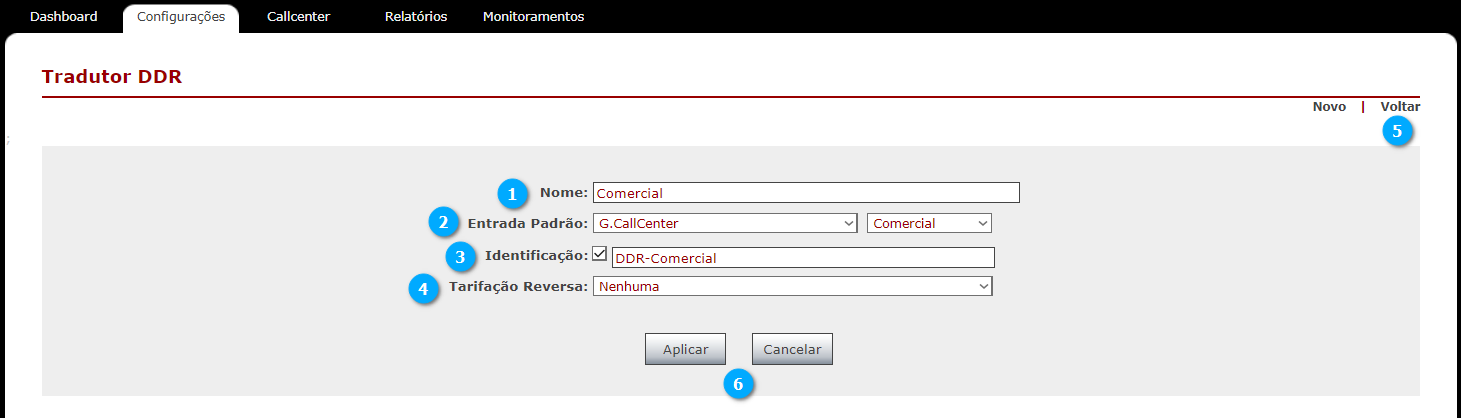This screenshot has width=1461, height=418.
Task: Toggle the Identificação checkbox
Action: pyautogui.click(x=600, y=254)
